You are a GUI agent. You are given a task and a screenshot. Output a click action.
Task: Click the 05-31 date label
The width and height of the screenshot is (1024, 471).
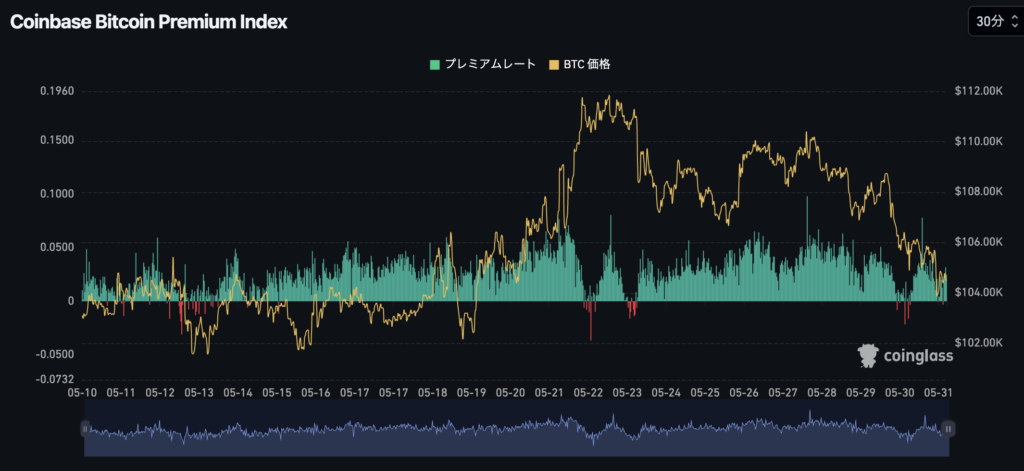pos(938,393)
